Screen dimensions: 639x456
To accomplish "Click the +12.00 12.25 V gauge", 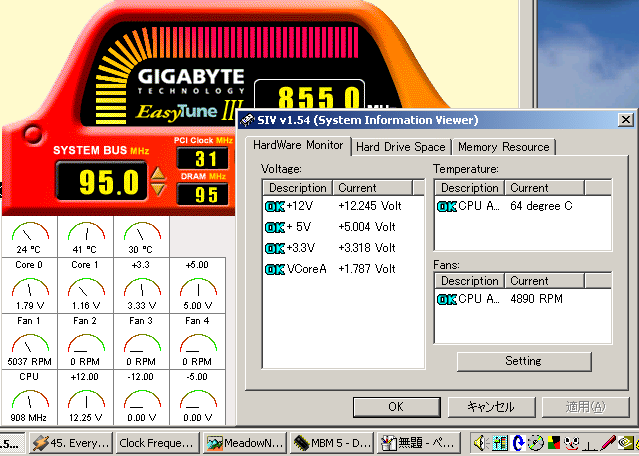I will click(86, 398).
